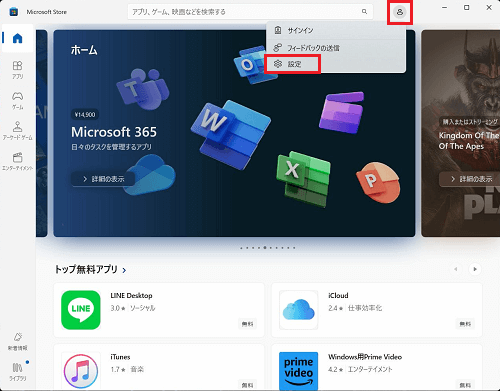Click 詳細の表示 on Kingdom Of The Apes
This screenshot has width=500, height=391.
[x=471, y=179]
